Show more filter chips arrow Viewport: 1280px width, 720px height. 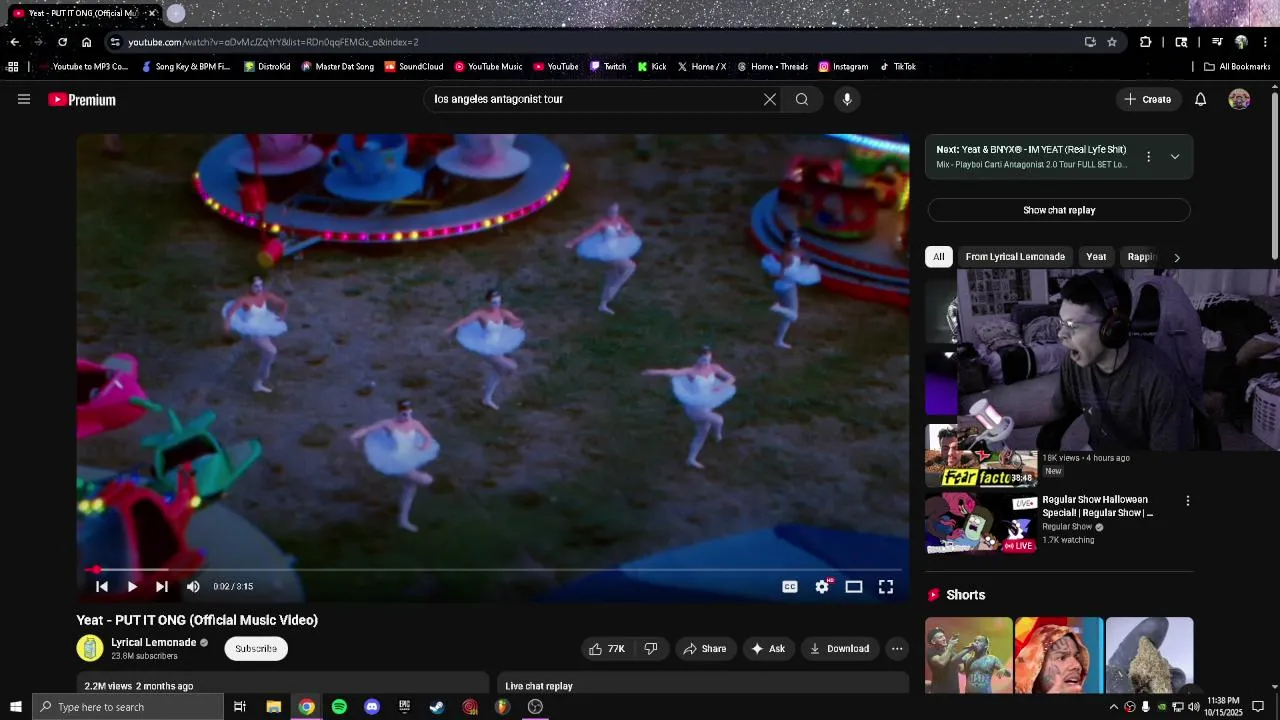coord(1177,257)
